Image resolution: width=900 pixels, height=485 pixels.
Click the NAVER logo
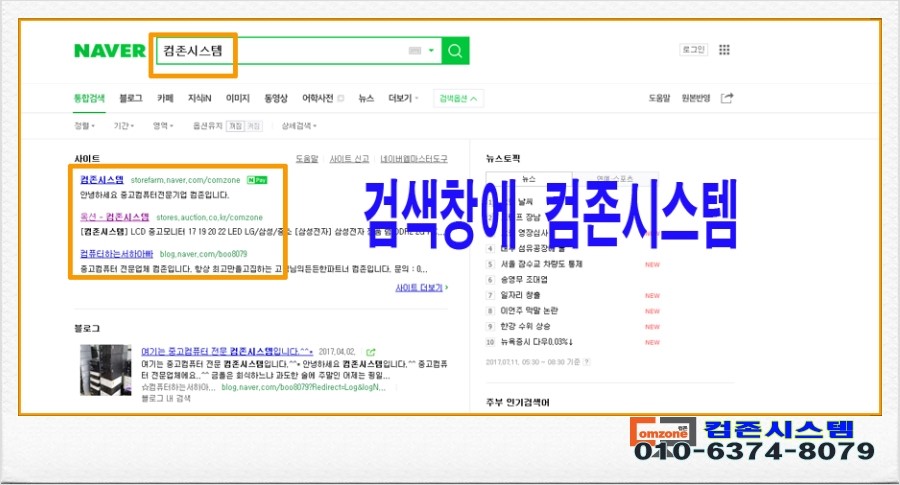point(109,51)
